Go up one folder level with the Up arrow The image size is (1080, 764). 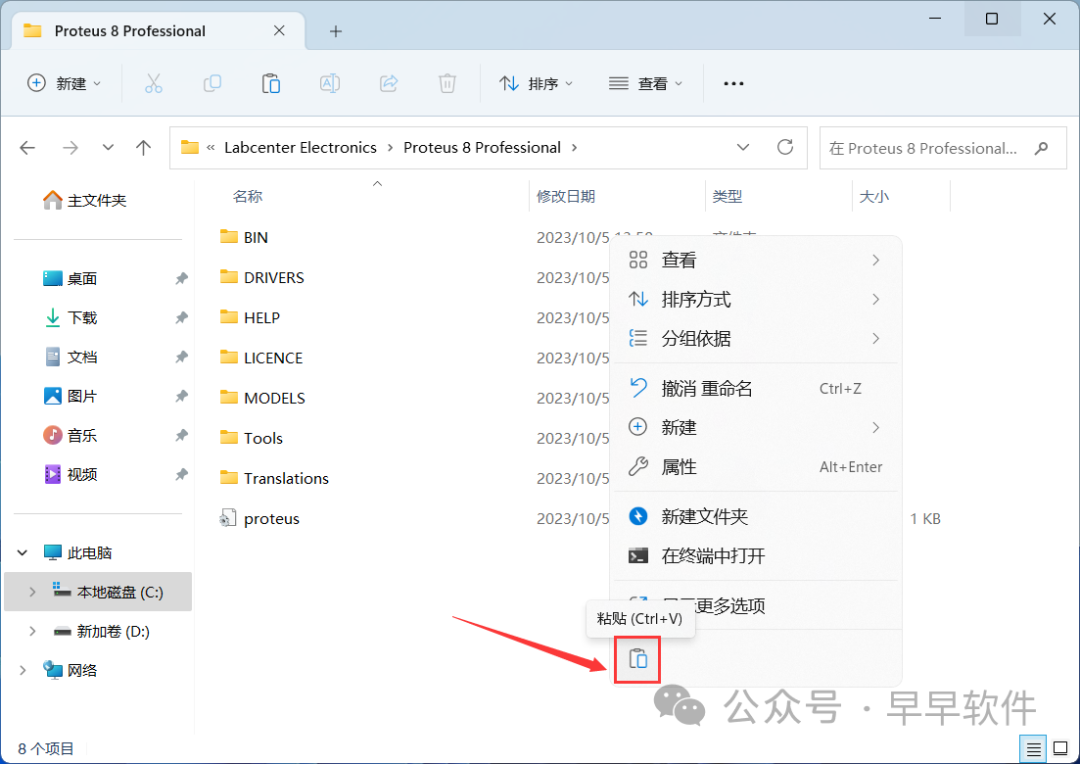click(143, 147)
